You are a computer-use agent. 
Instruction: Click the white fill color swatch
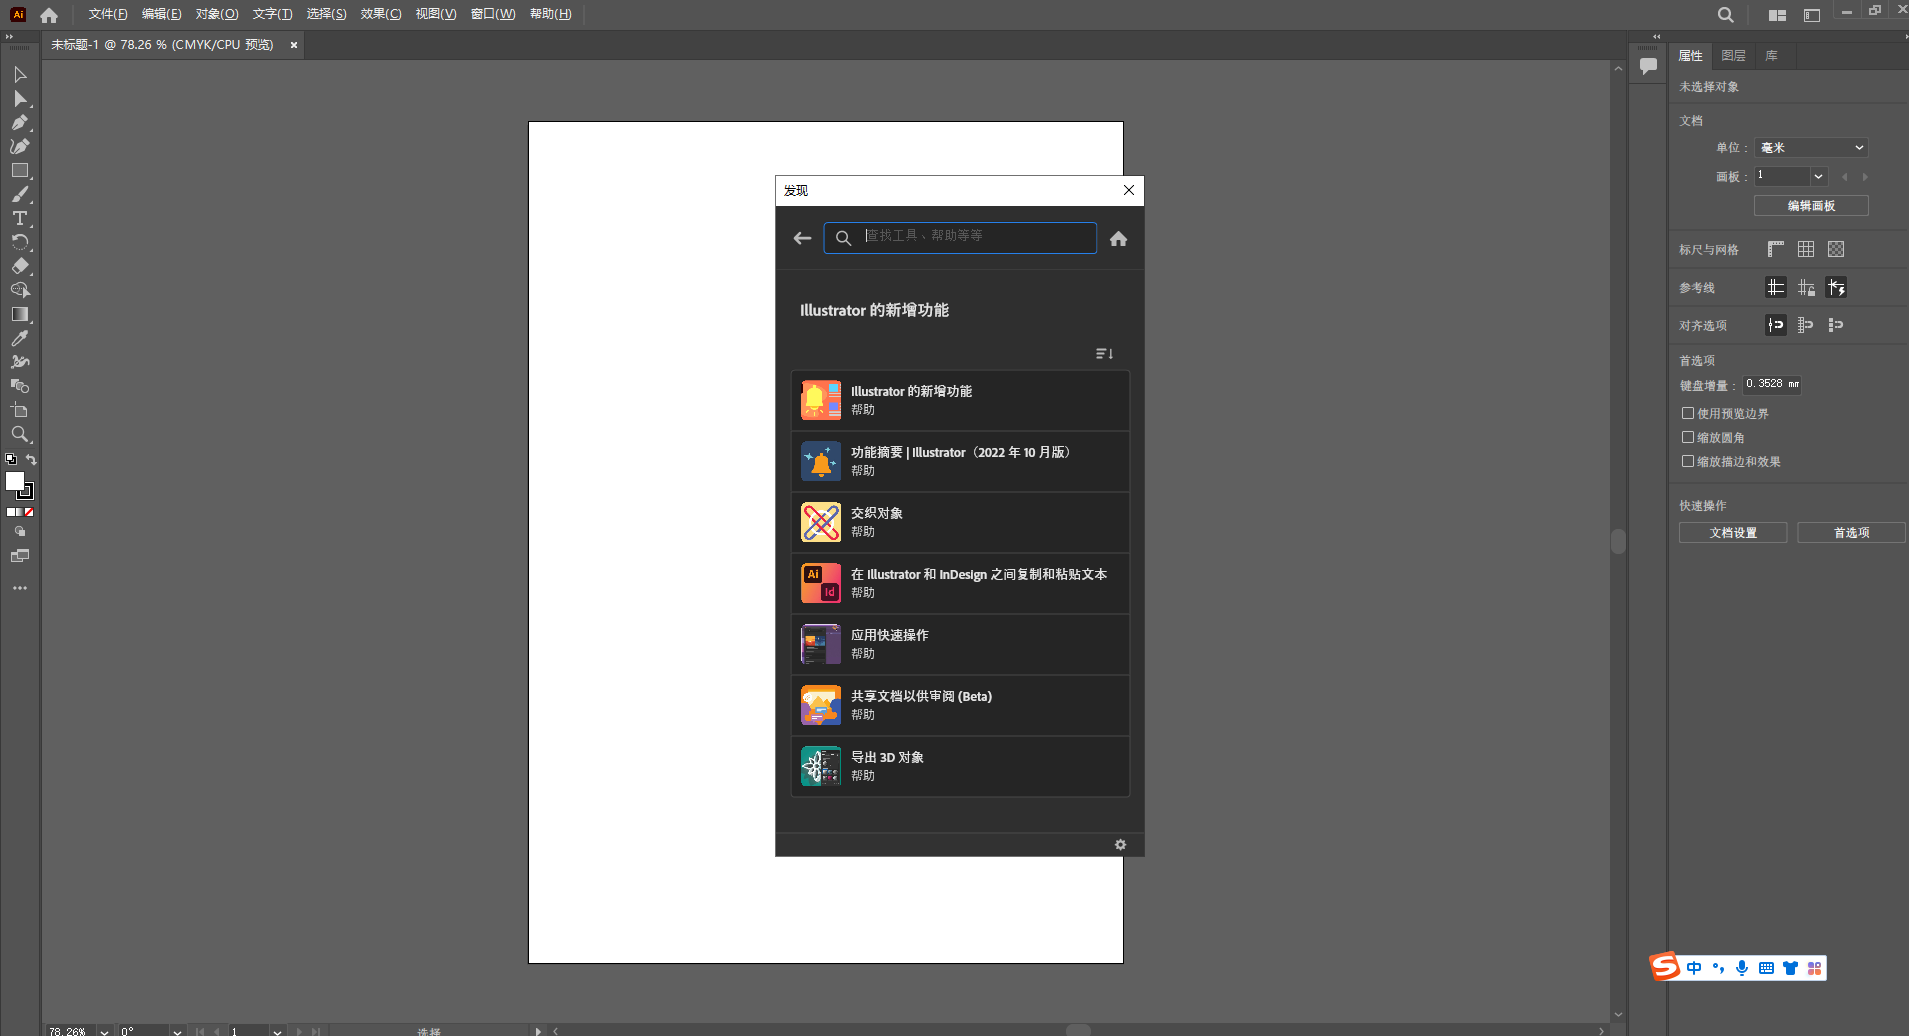click(x=15, y=482)
